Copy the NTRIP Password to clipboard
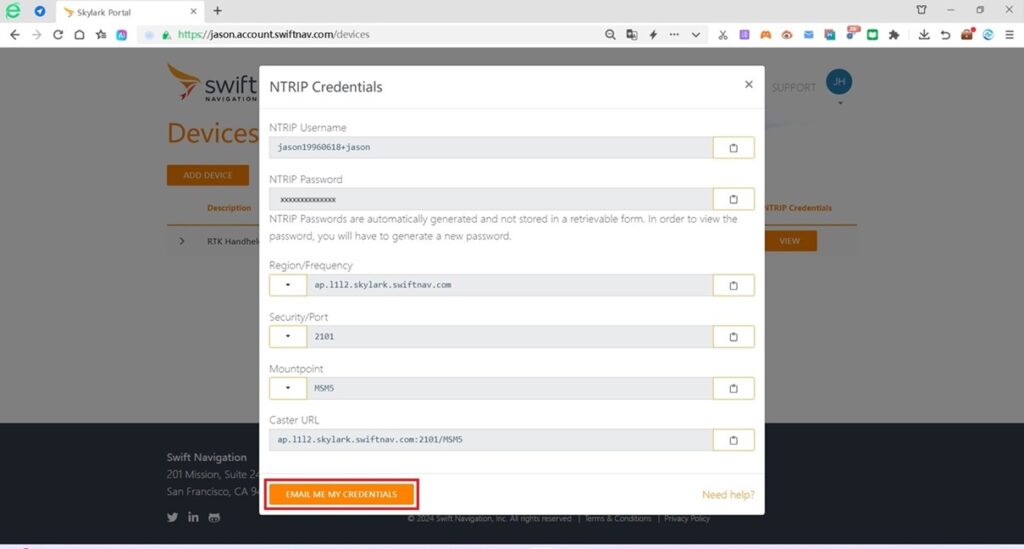Screen dimensions: 1024x549 [x=733, y=199]
